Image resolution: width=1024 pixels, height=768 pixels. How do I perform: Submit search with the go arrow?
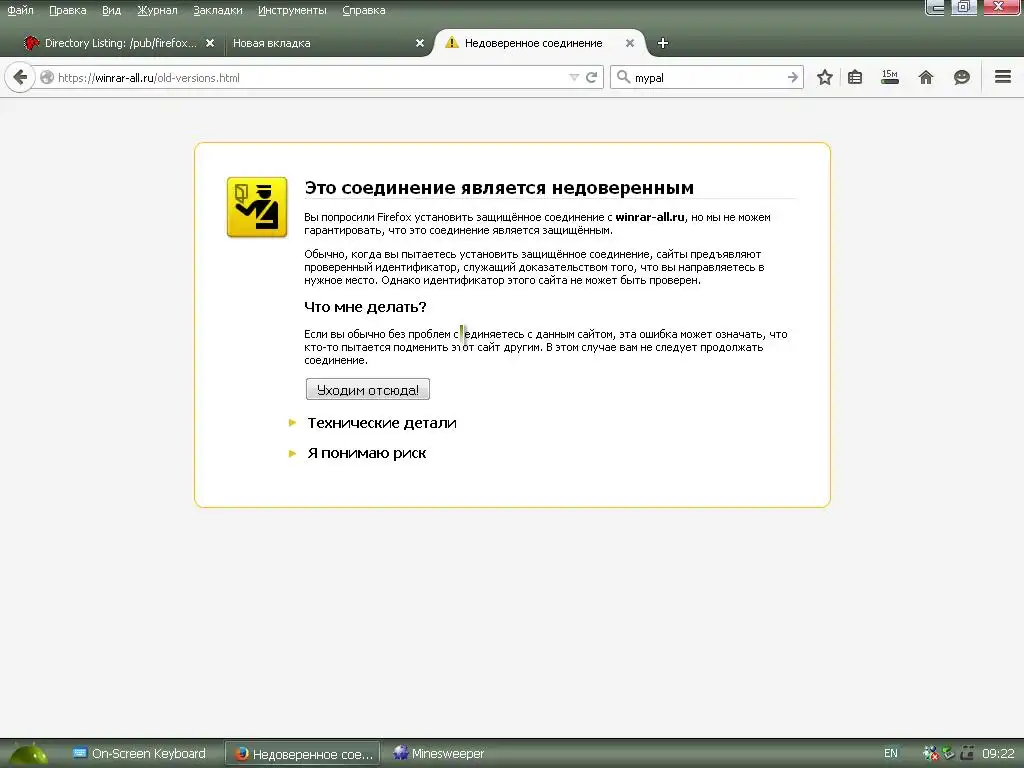793,78
